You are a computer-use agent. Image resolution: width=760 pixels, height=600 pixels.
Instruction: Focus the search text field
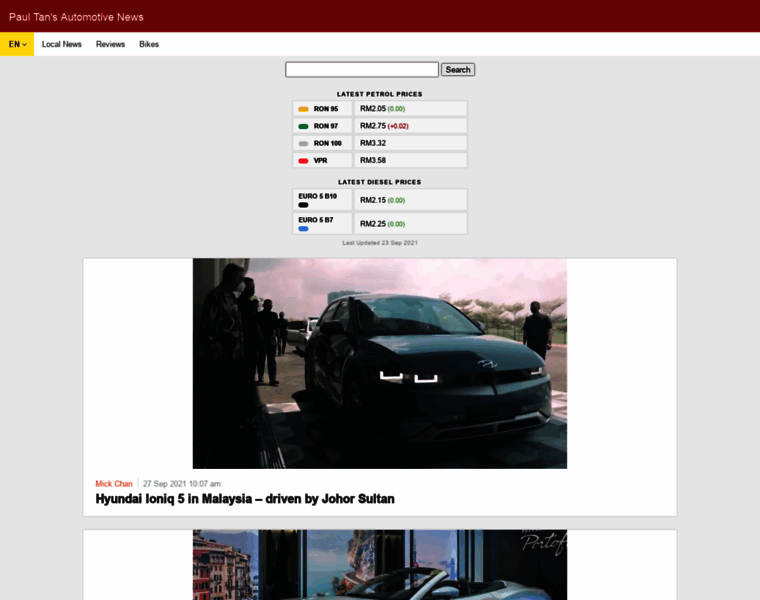point(362,69)
